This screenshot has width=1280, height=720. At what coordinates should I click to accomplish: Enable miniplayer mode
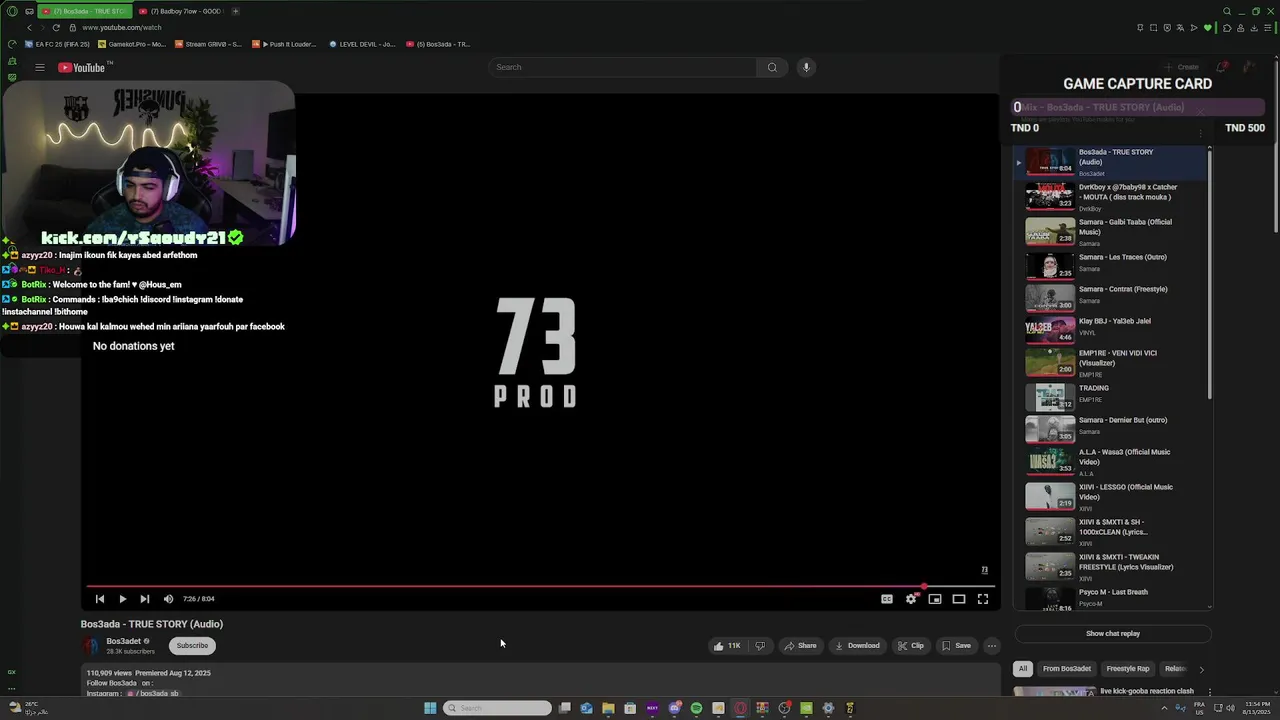935,599
